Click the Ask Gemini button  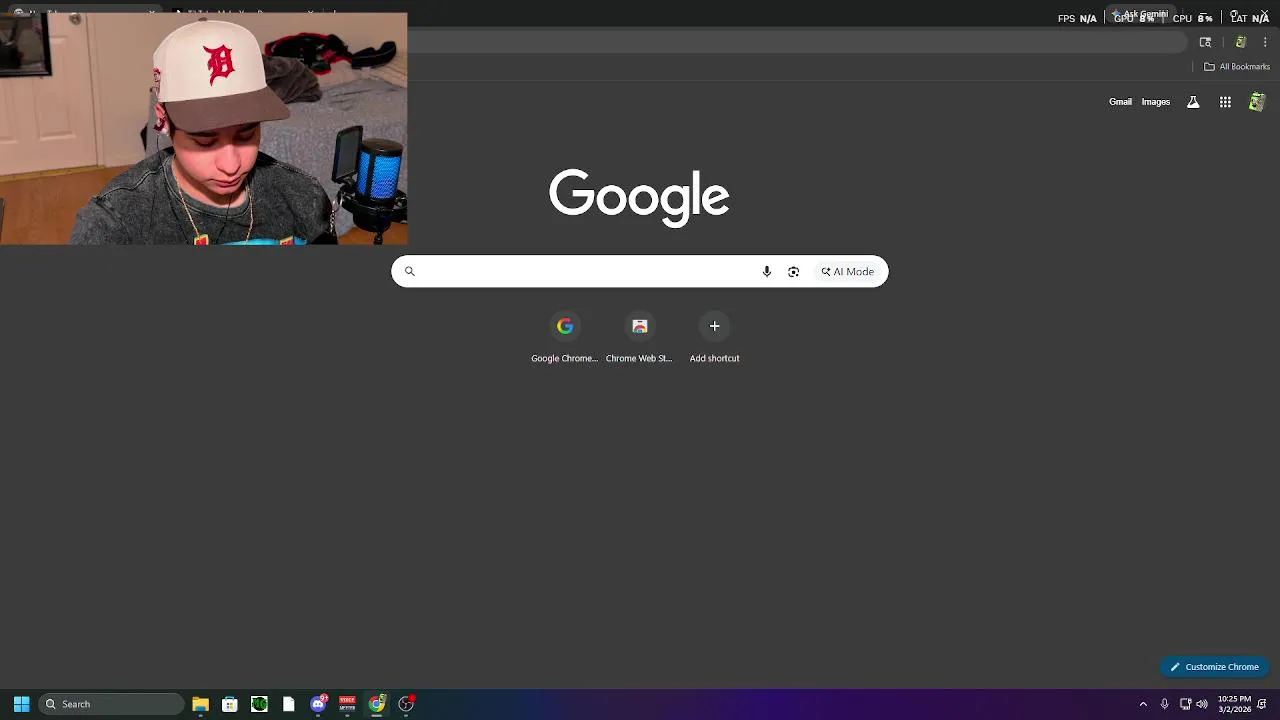pos(1140,15)
